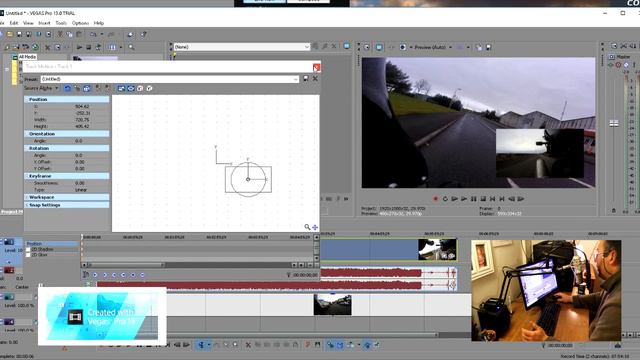
Task: Click the road clip thumbnail on the lower track
Action: coord(332,305)
